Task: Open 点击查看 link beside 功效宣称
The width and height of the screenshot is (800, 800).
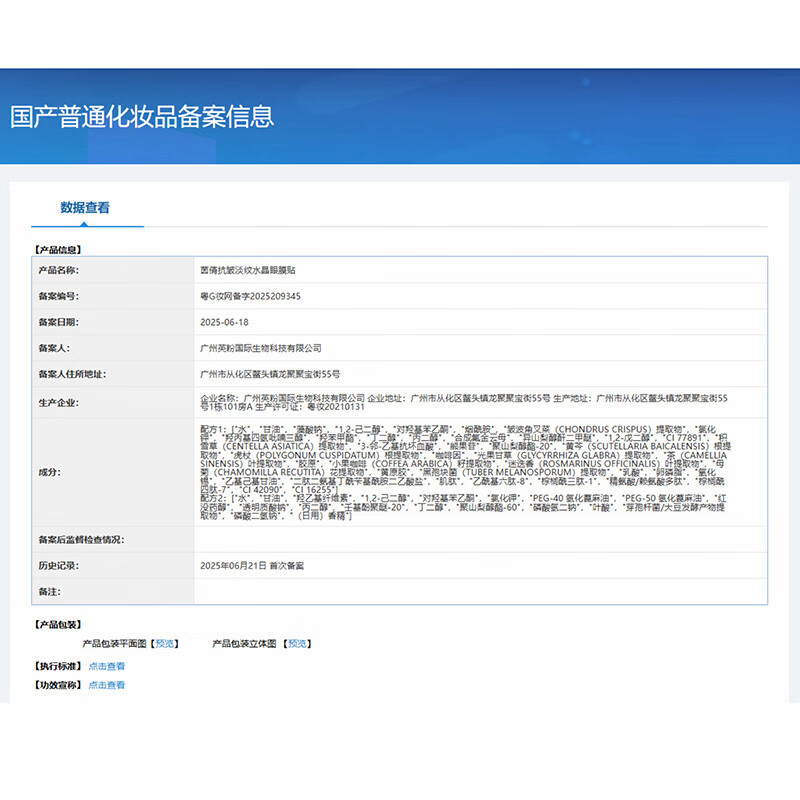Action: click(x=107, y=685)
